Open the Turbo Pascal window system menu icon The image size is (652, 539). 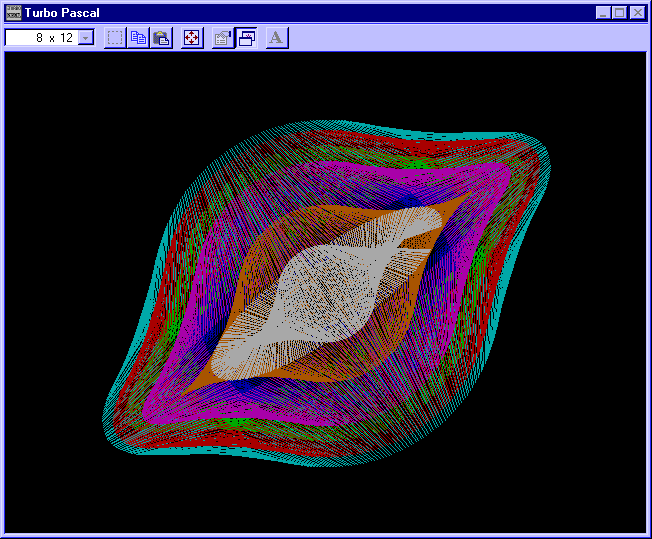click(x=13, y=13)
